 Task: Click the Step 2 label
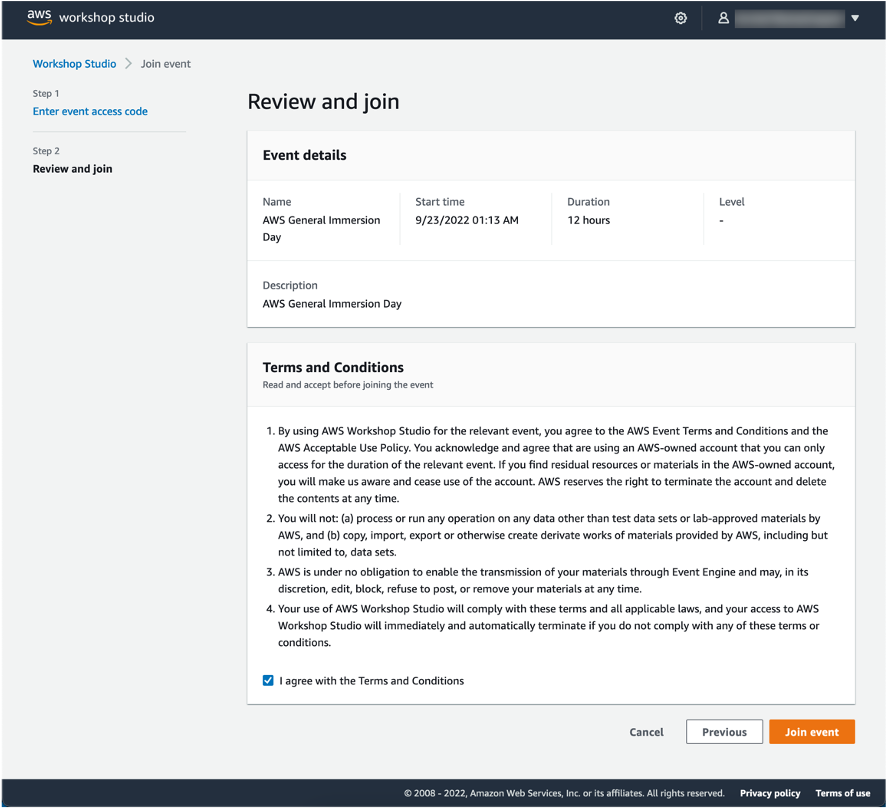[46, 151]
